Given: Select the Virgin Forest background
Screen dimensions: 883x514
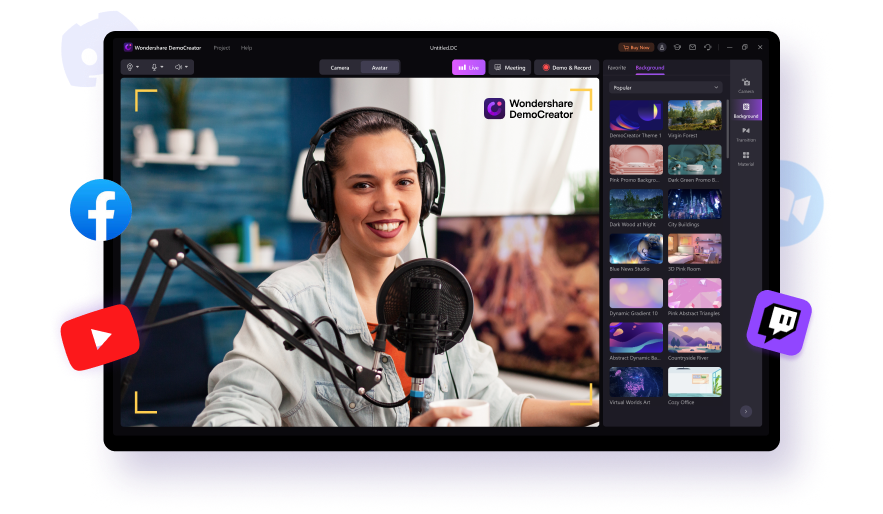Looking at the screenshot, I should click(694, 115).
